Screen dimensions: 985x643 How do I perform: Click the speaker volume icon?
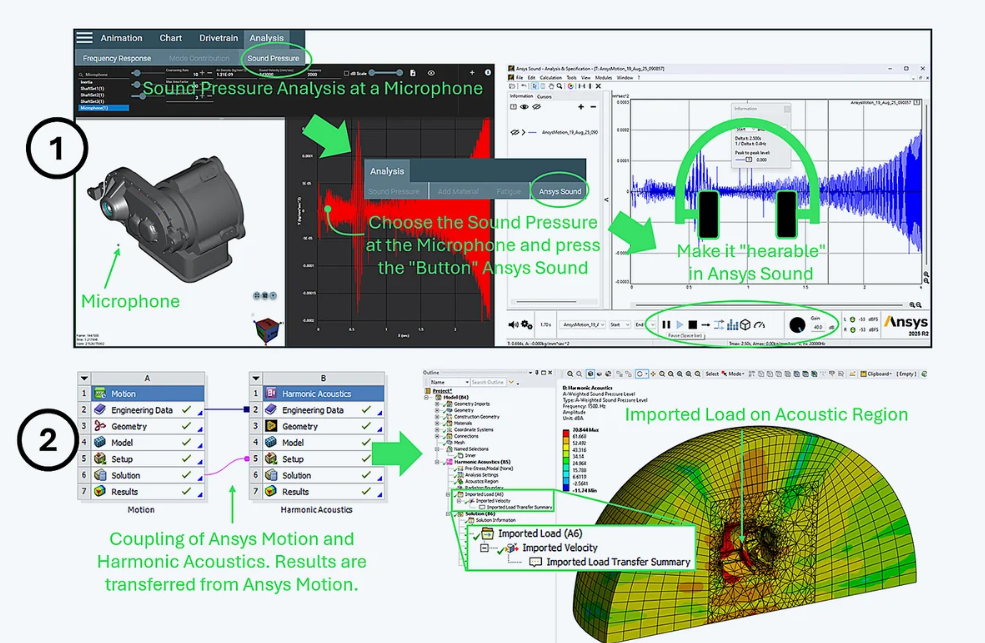(x=513, y=325)
